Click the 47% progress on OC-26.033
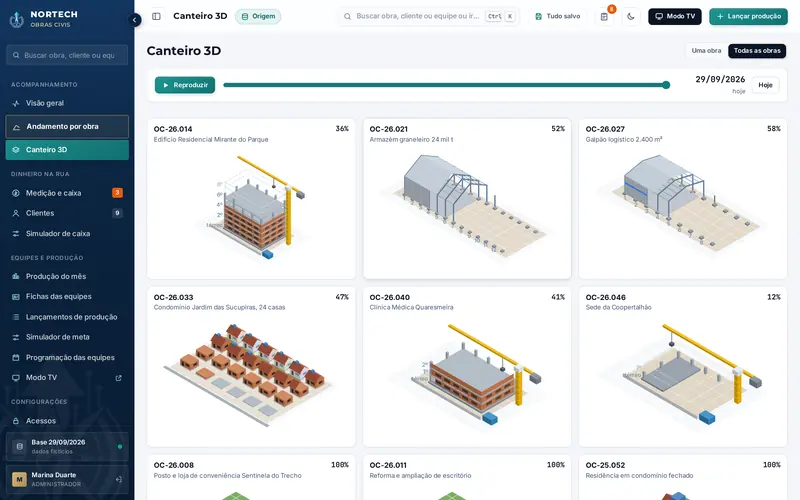The image size is (800, 500). [342, 297]
